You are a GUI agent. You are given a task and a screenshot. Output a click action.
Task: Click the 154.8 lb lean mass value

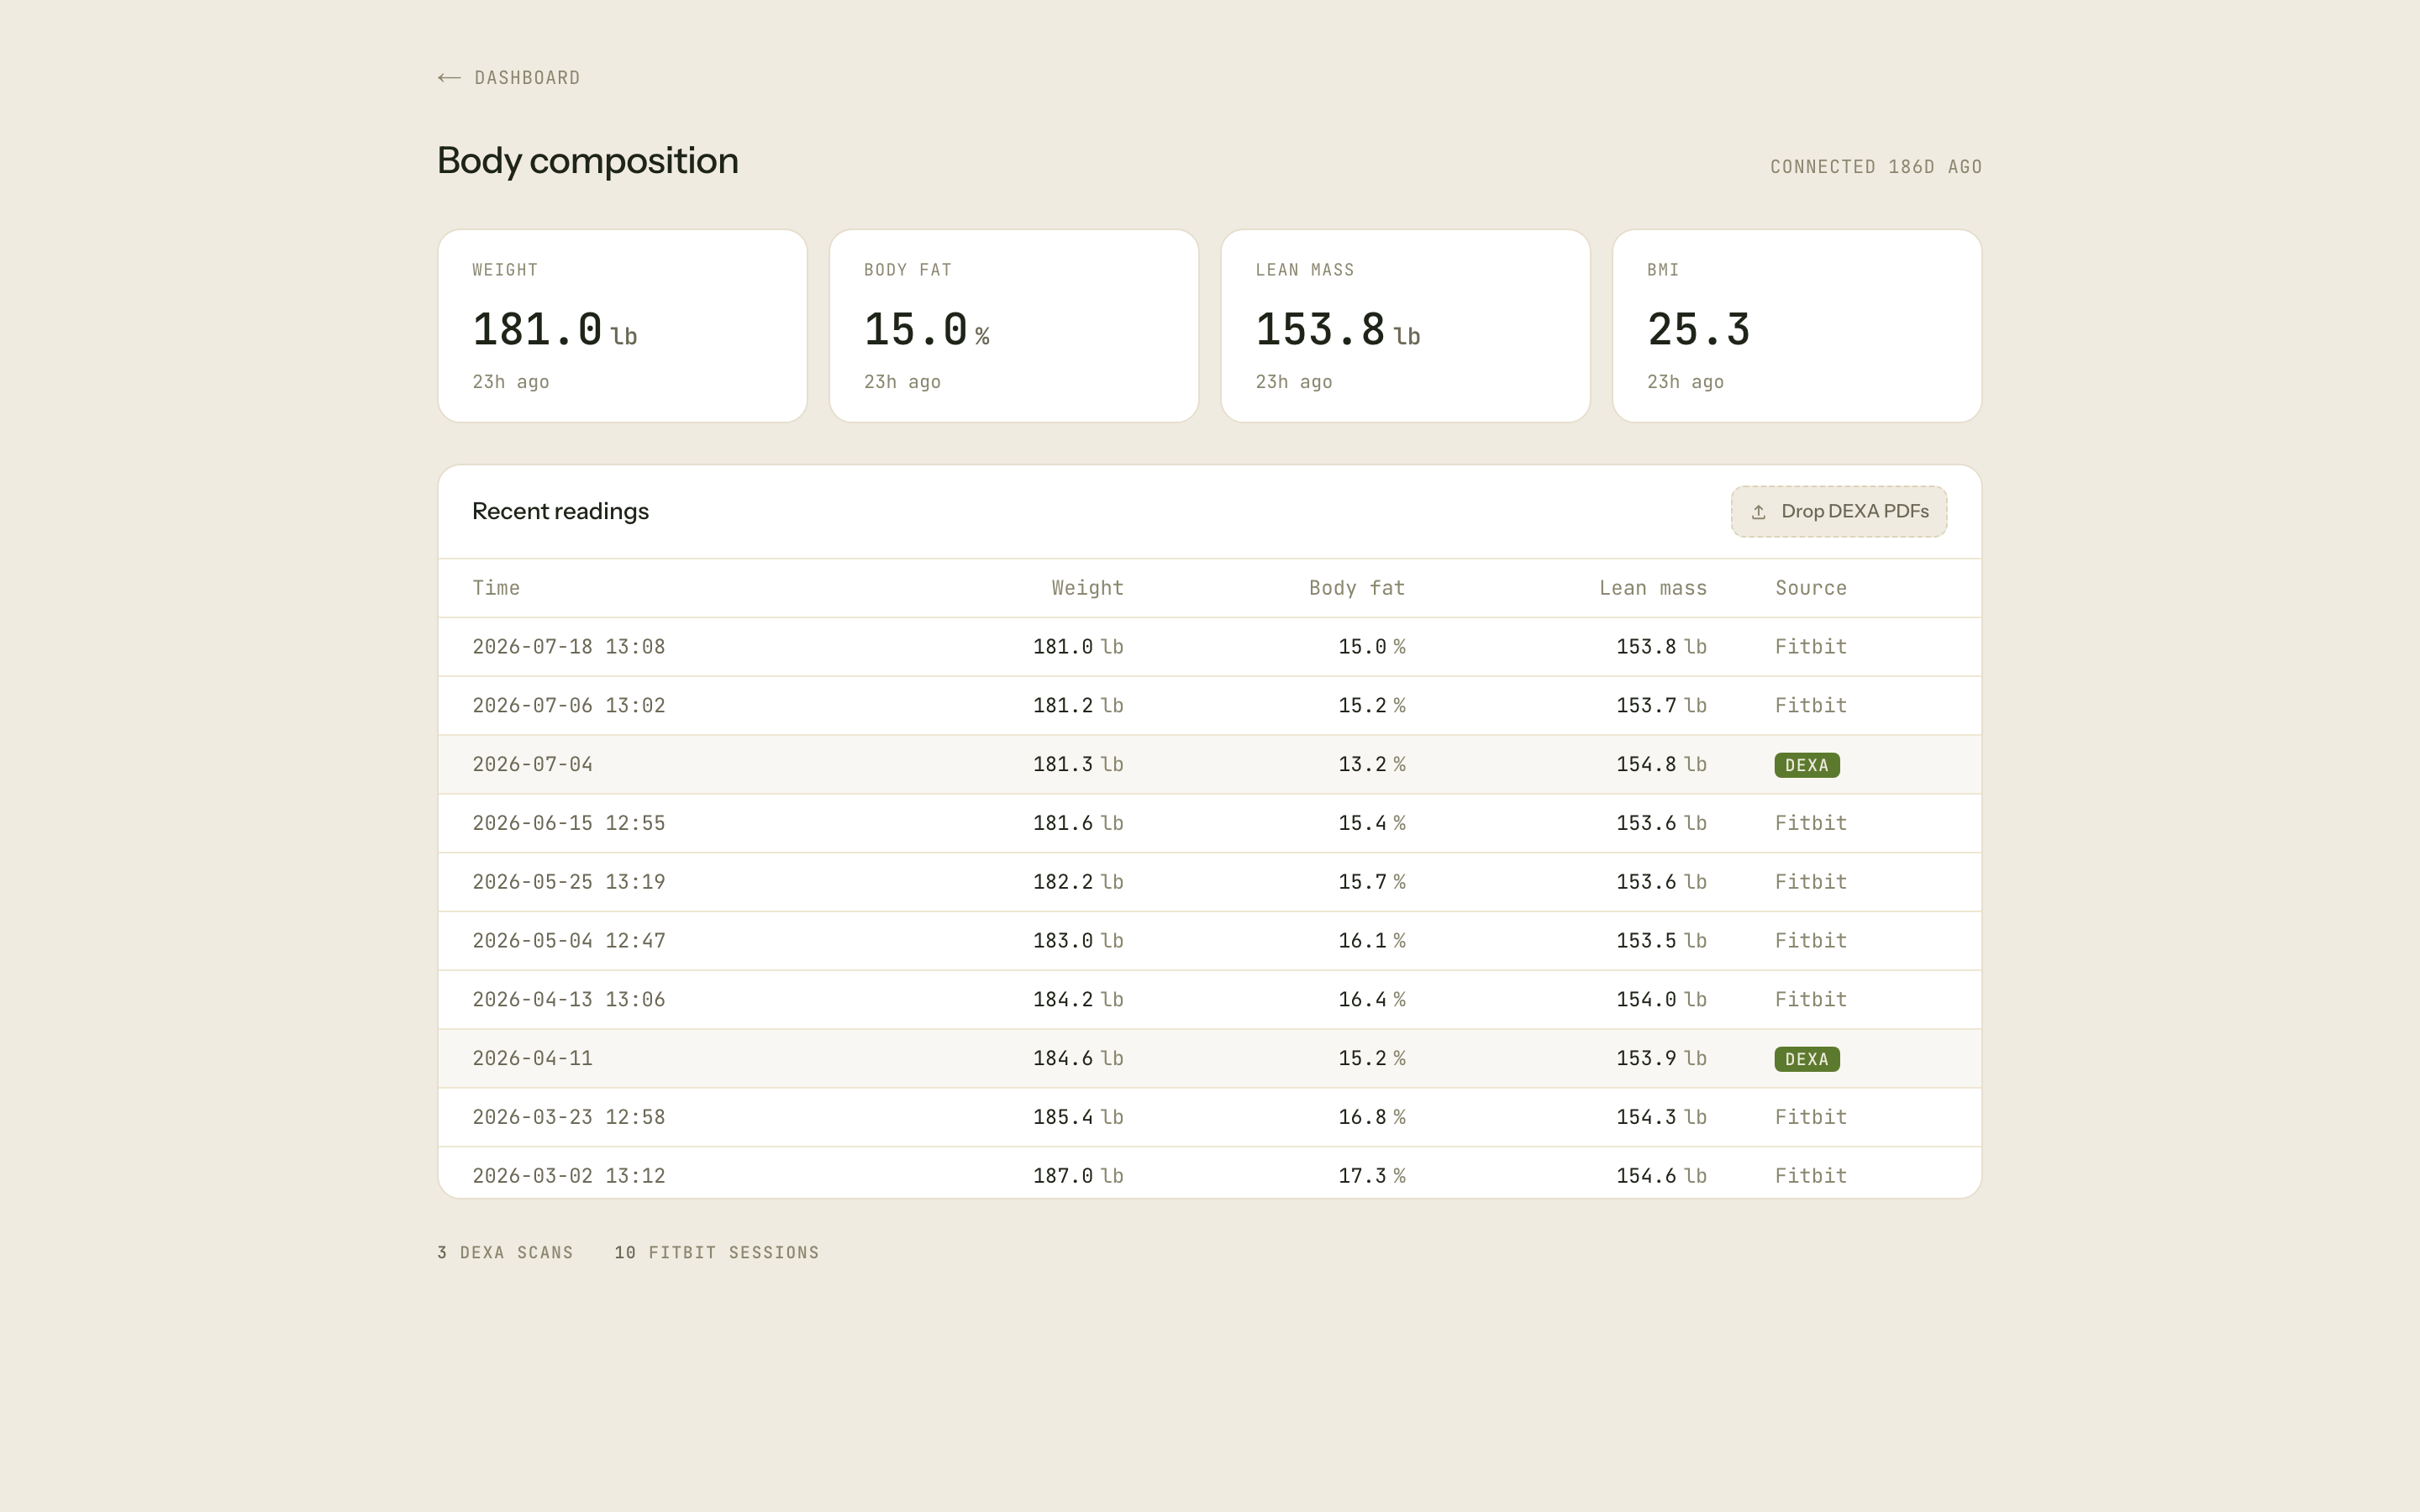point(1661,765)
